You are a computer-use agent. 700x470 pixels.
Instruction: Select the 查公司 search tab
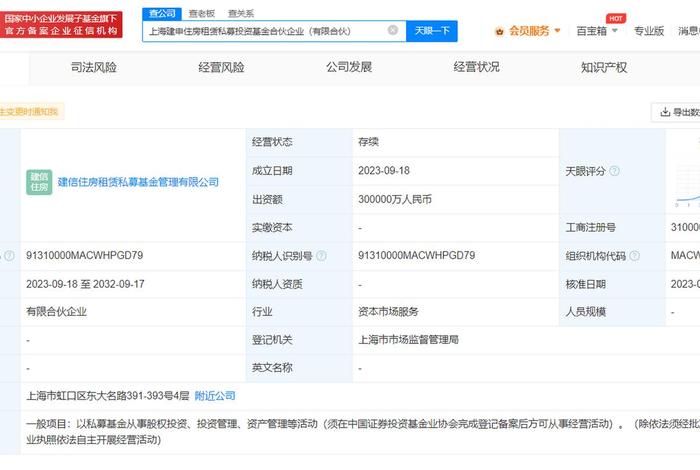click(x=162, y=14)
